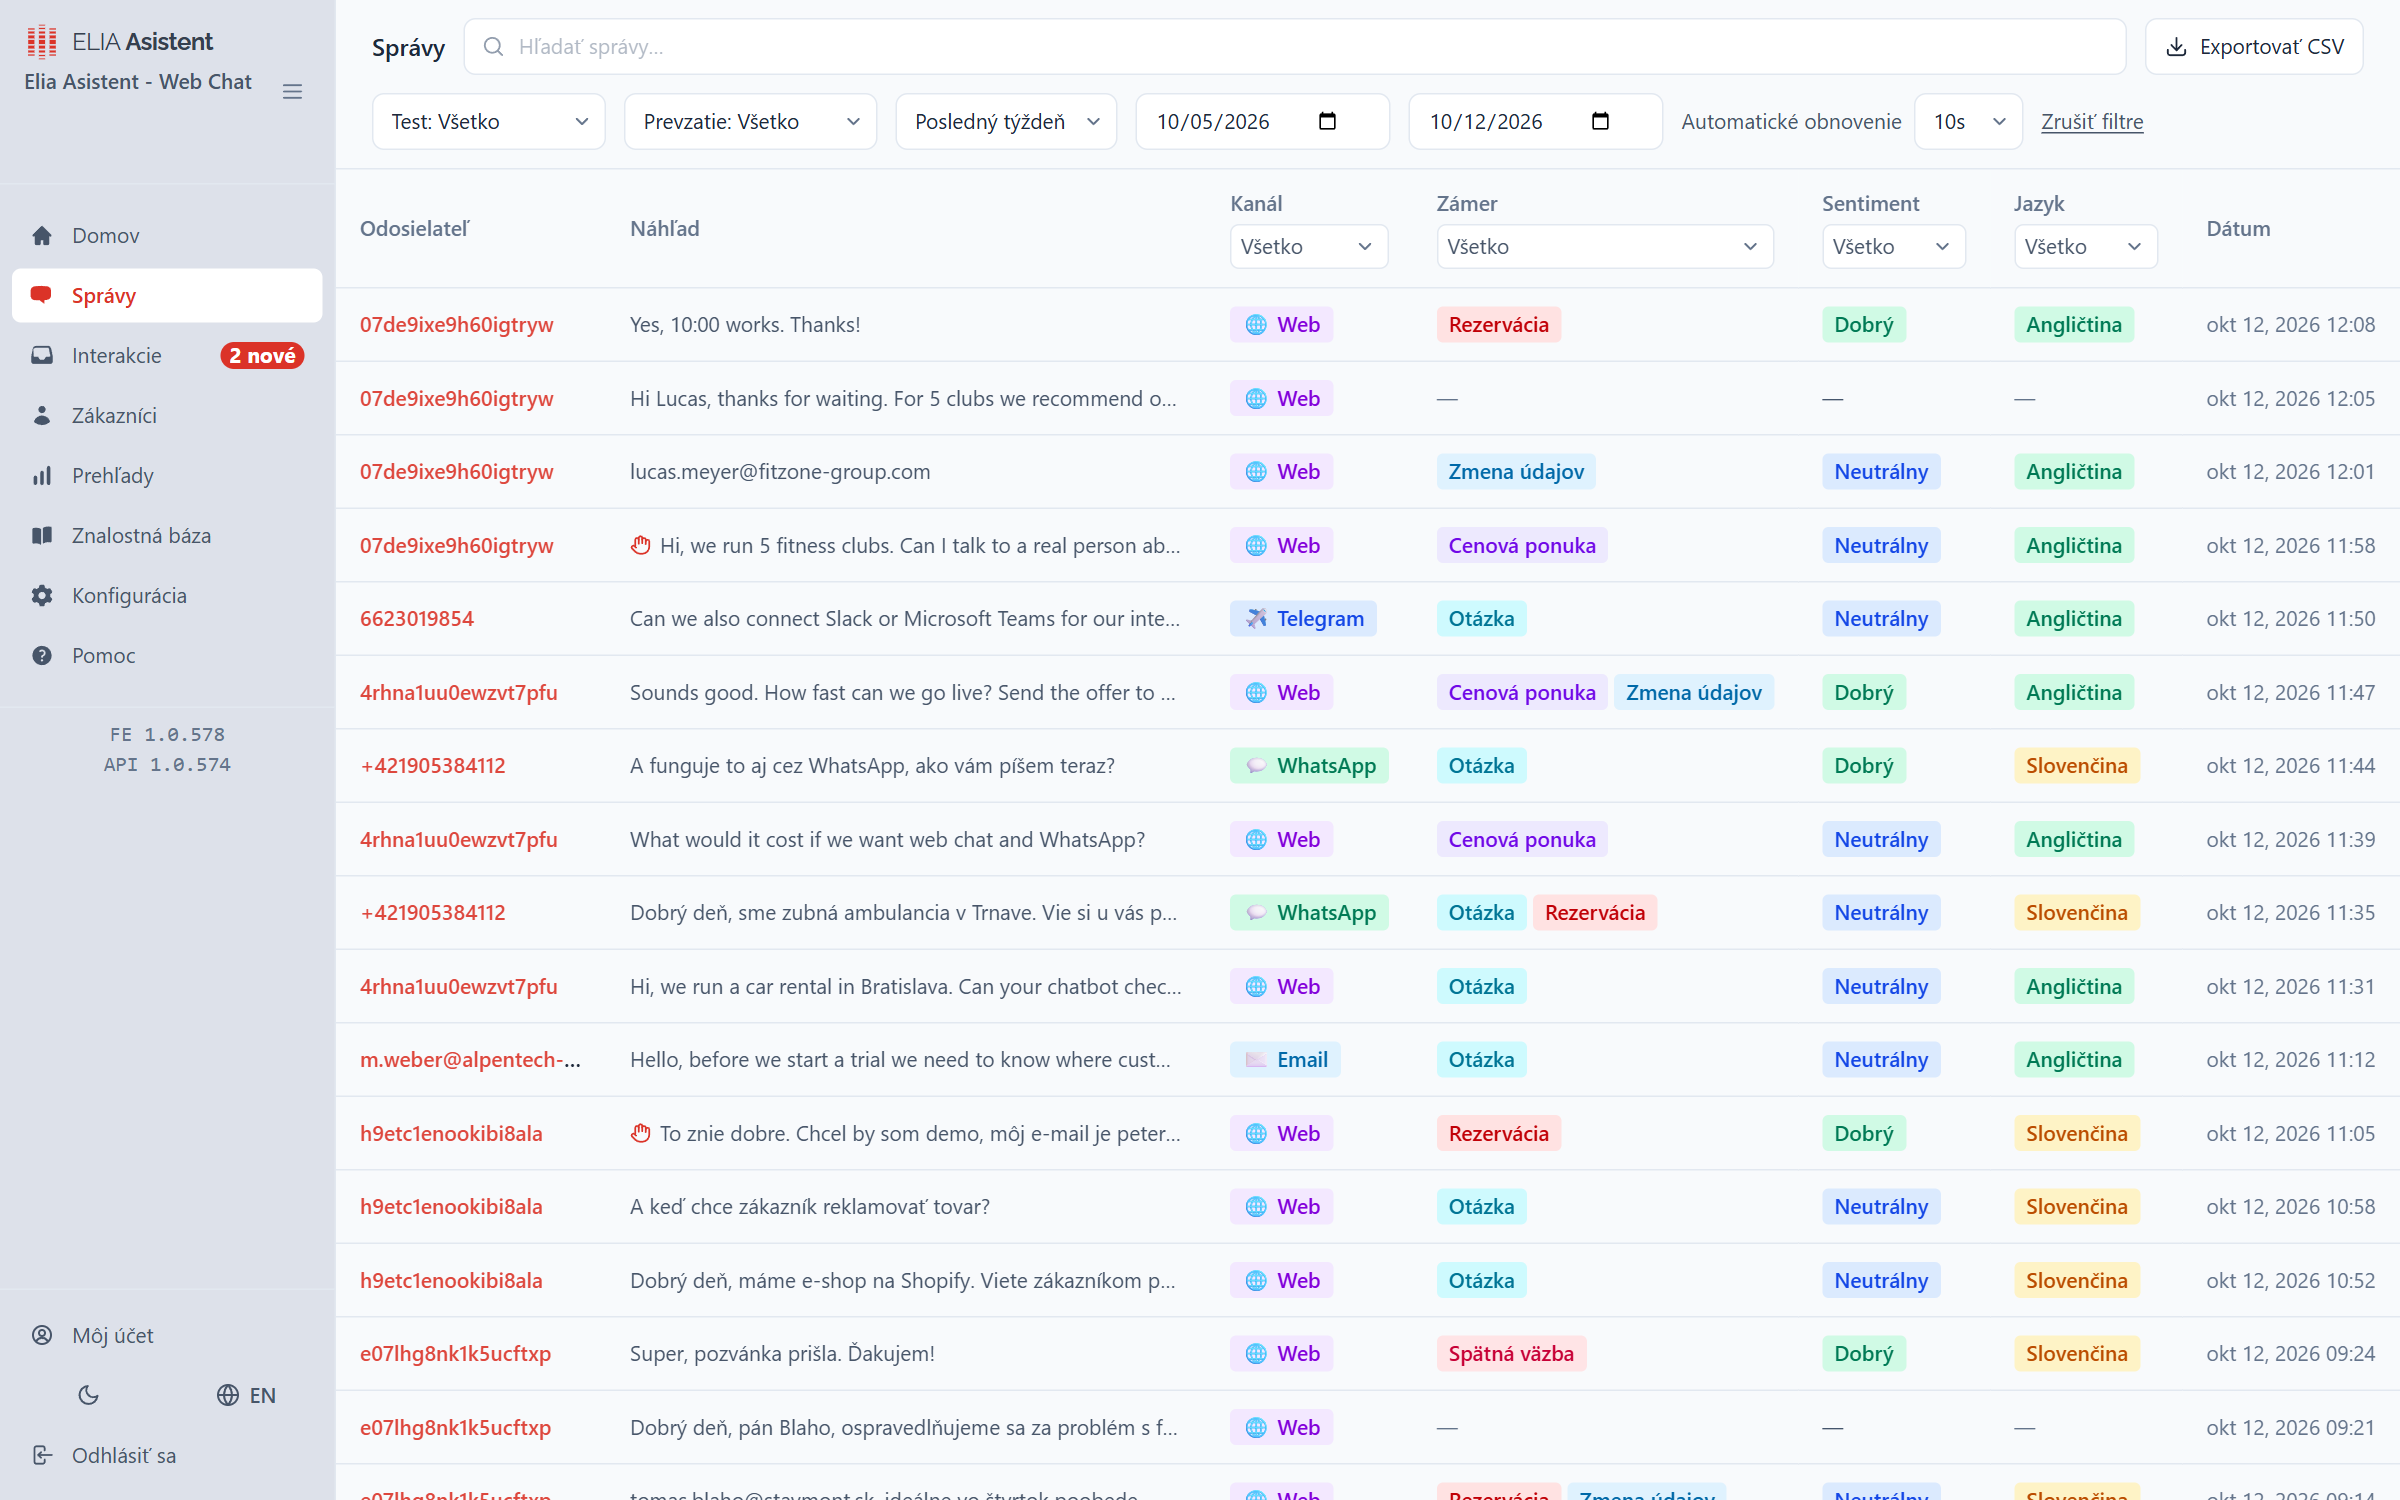Go to Domov in the sidebar
2400x1500 pixels.
pyautogui.click(x=167, y=236)
